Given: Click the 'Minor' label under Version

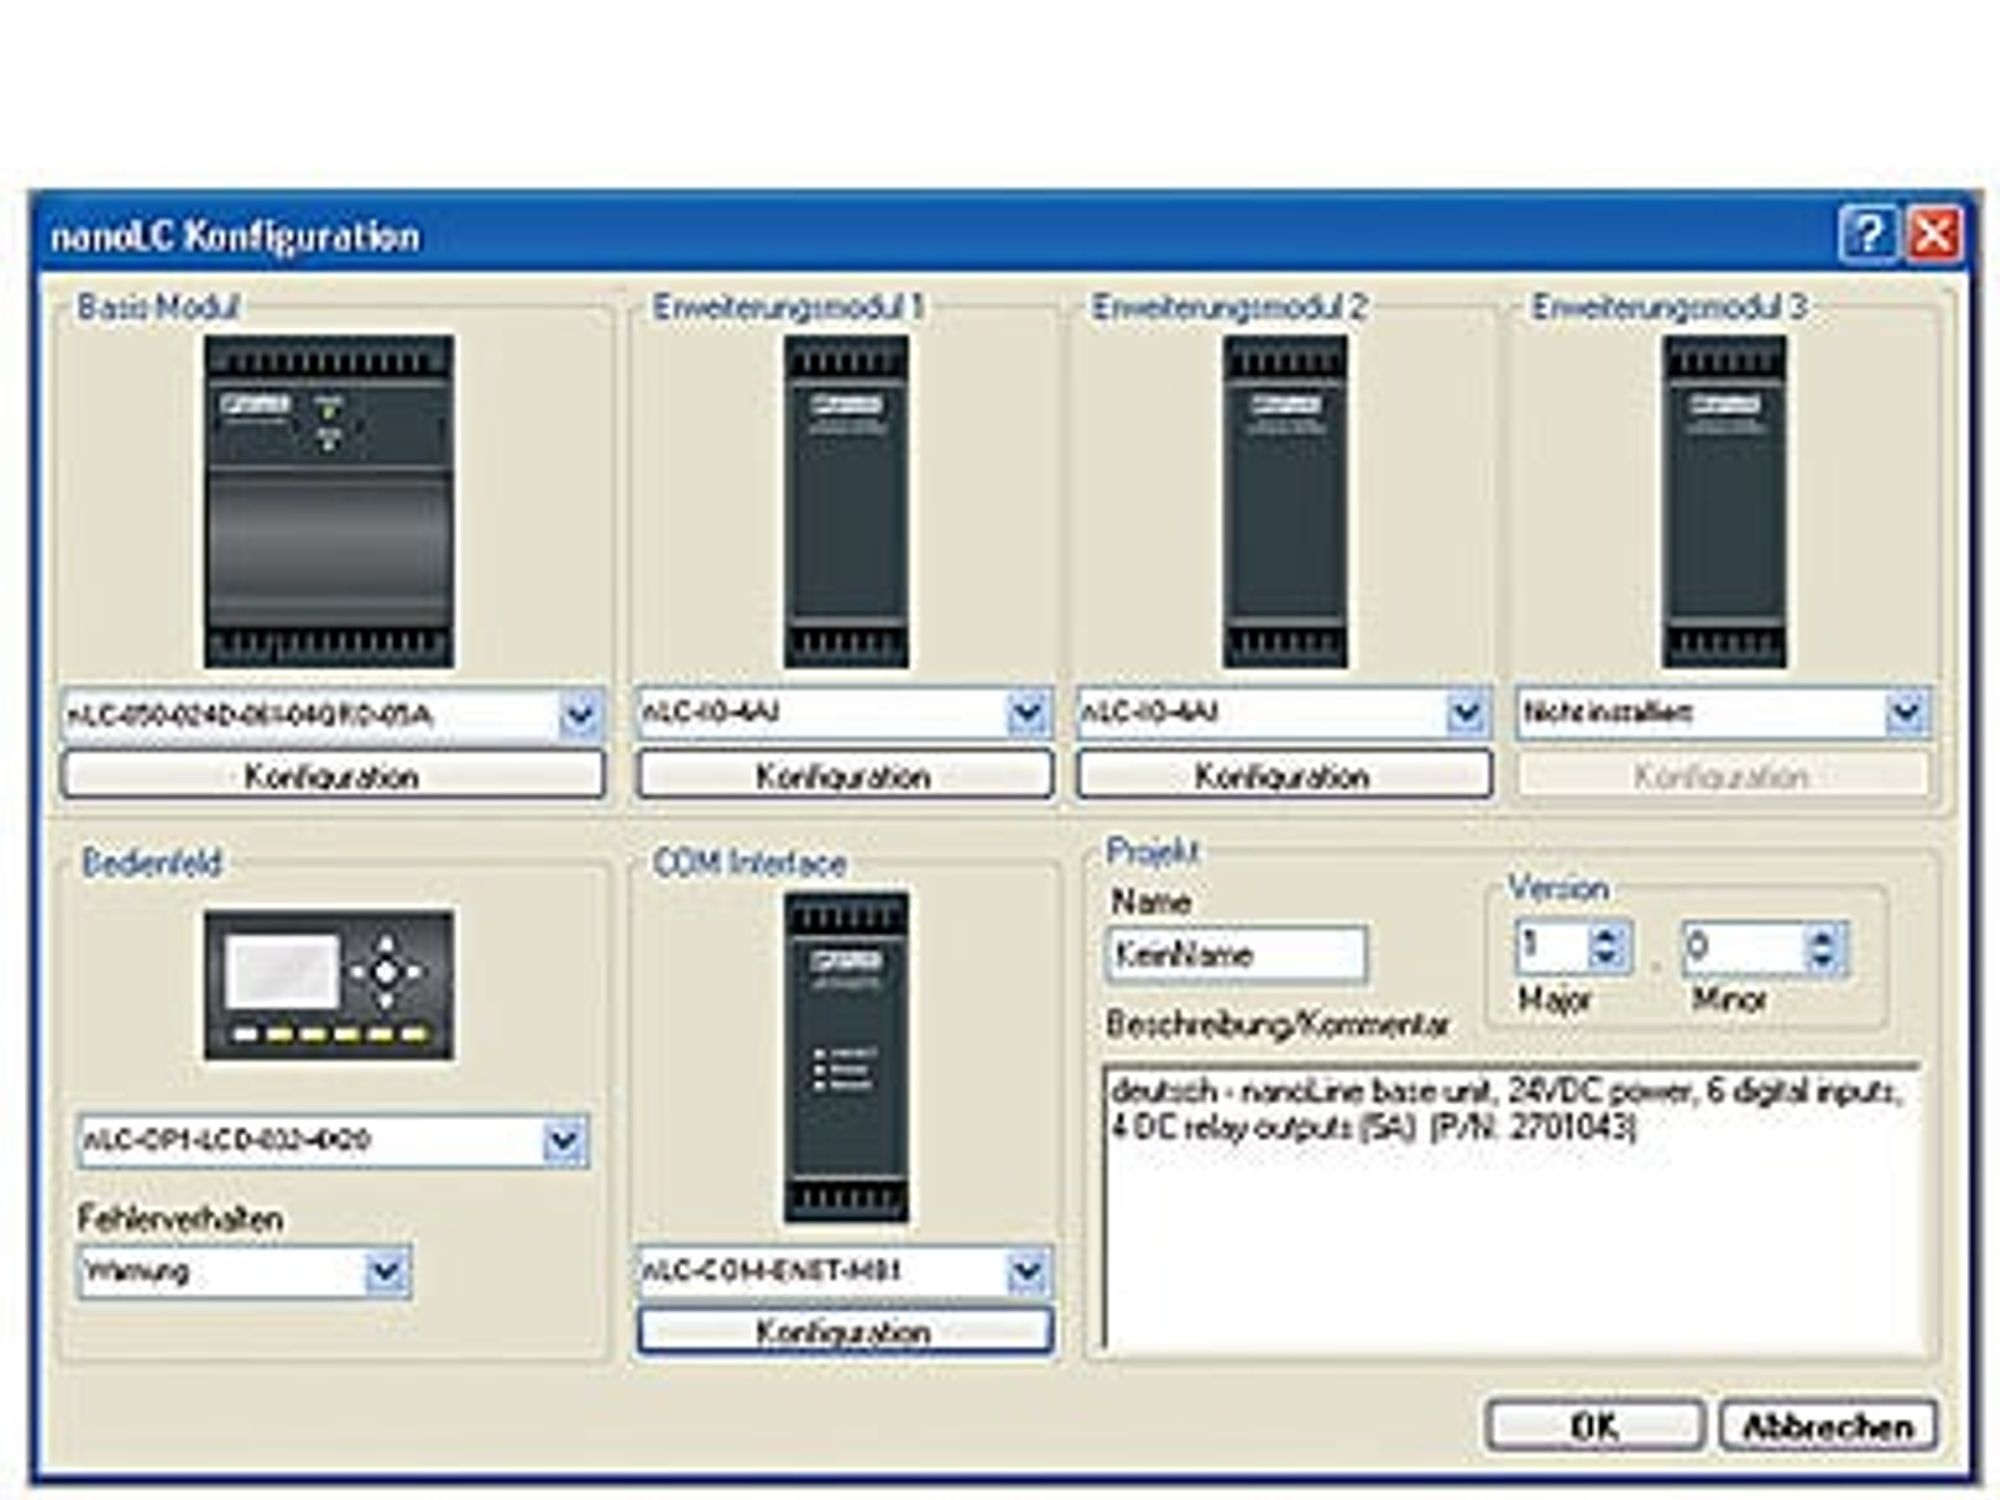Looking at the screenshot, I should click(x=1730, y=999).
